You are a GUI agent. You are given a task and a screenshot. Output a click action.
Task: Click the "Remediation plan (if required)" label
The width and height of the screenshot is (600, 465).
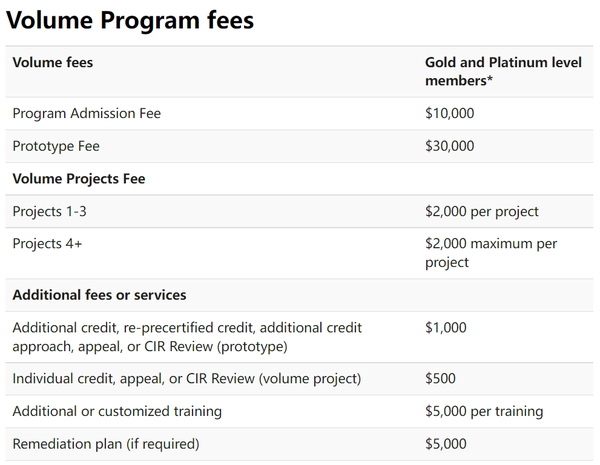pos(106,444)
